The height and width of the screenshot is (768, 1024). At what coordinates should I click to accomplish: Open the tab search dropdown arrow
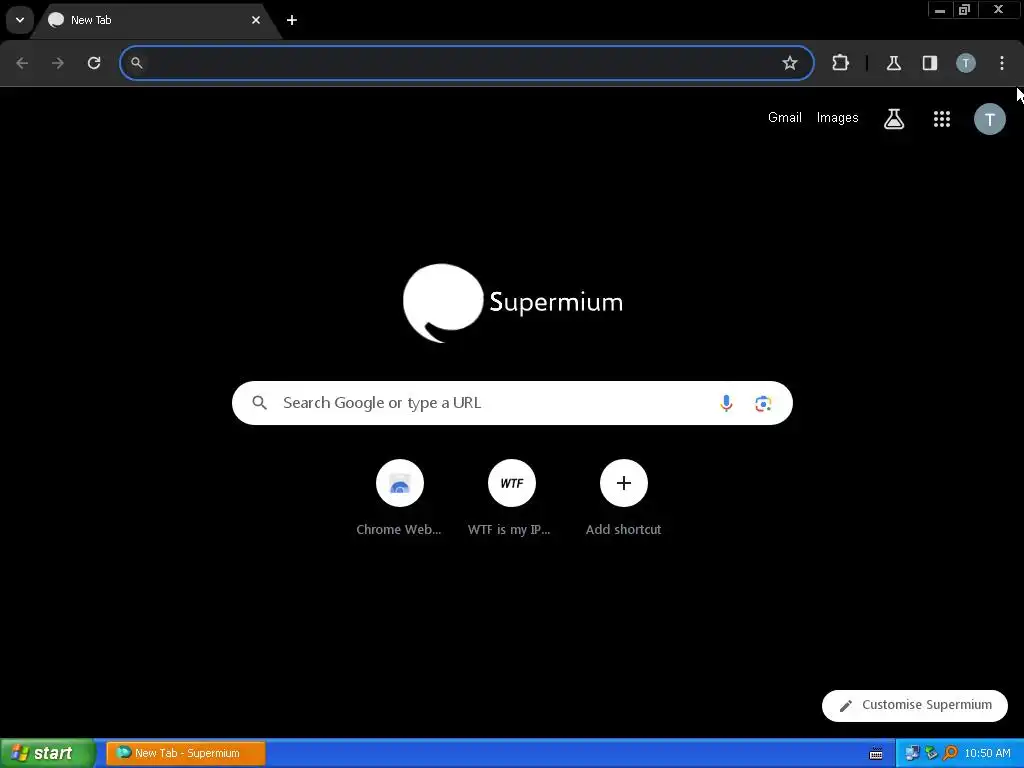pyautogui.click(x=20, y=20)
